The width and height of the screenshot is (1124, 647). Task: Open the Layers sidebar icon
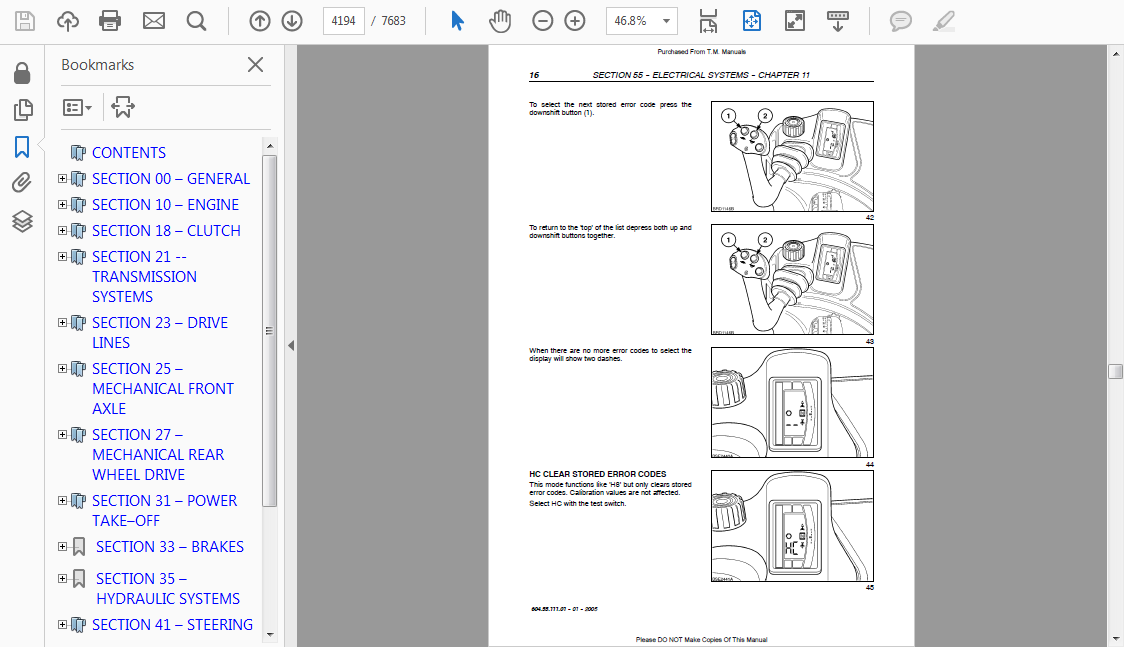[x=22, y=221]
